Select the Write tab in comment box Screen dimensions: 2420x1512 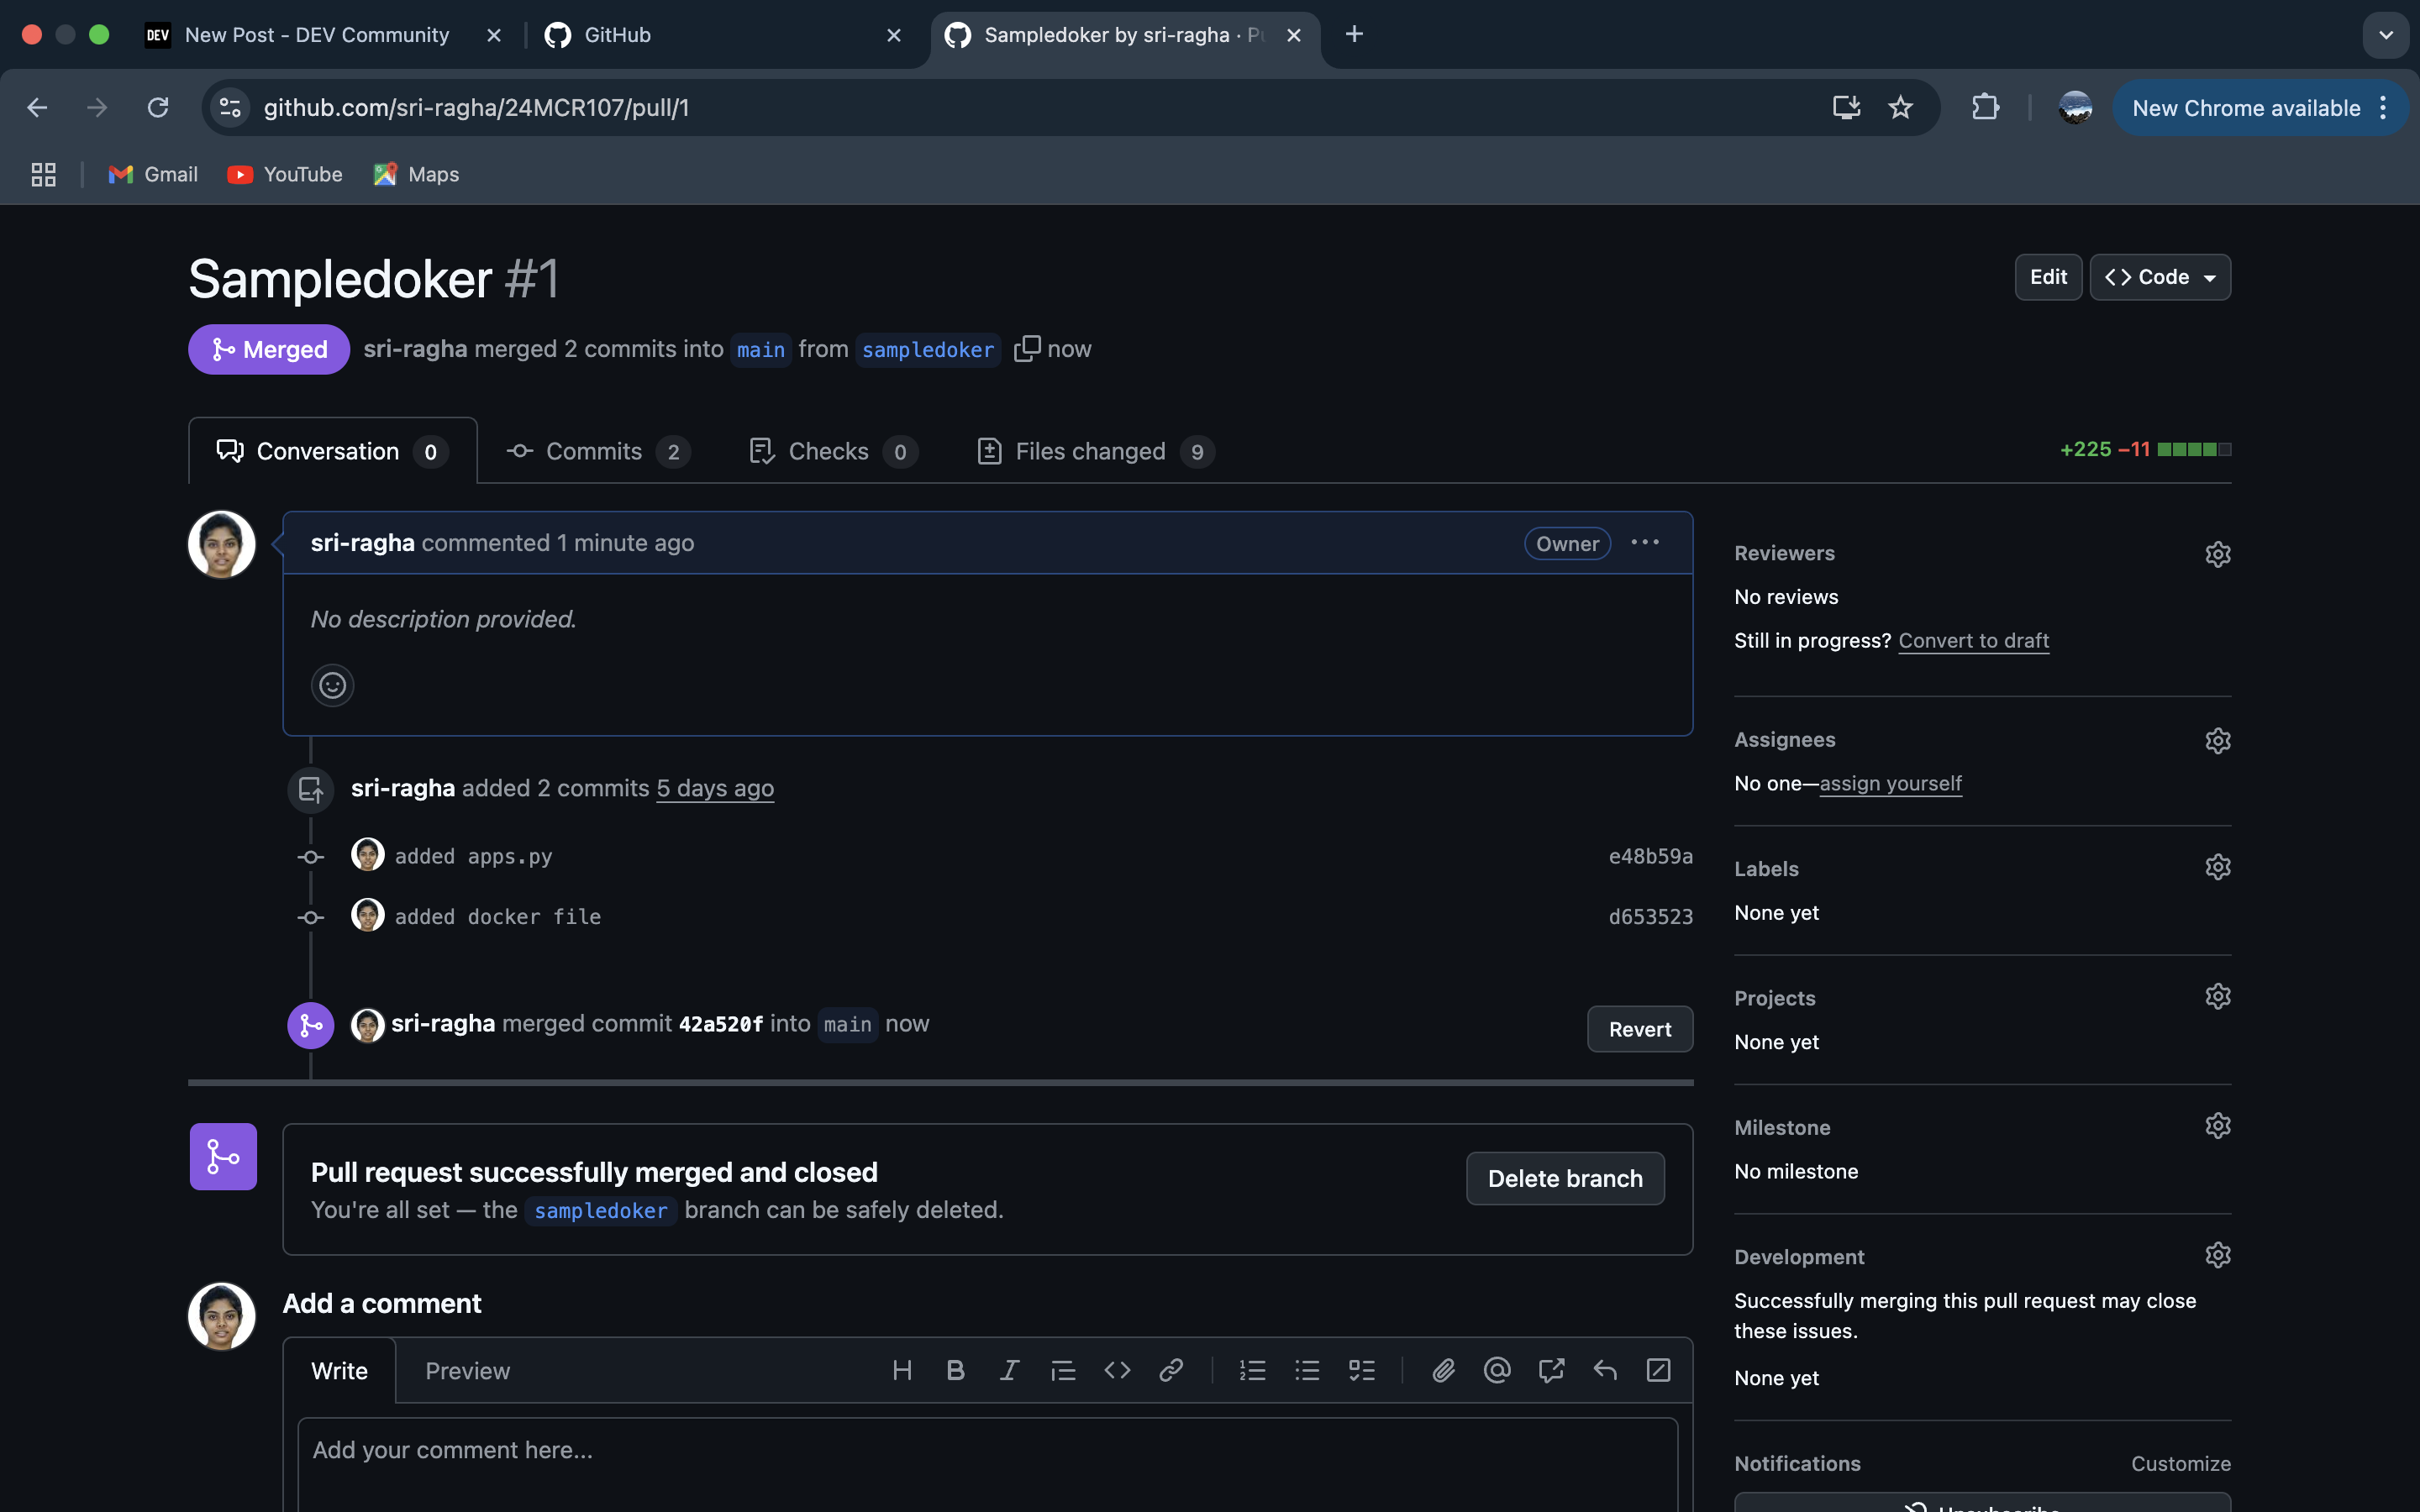[339, 1370]
